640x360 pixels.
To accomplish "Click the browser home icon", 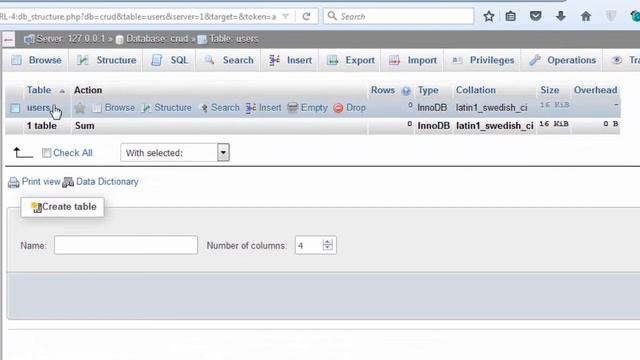I will [586, 16].
